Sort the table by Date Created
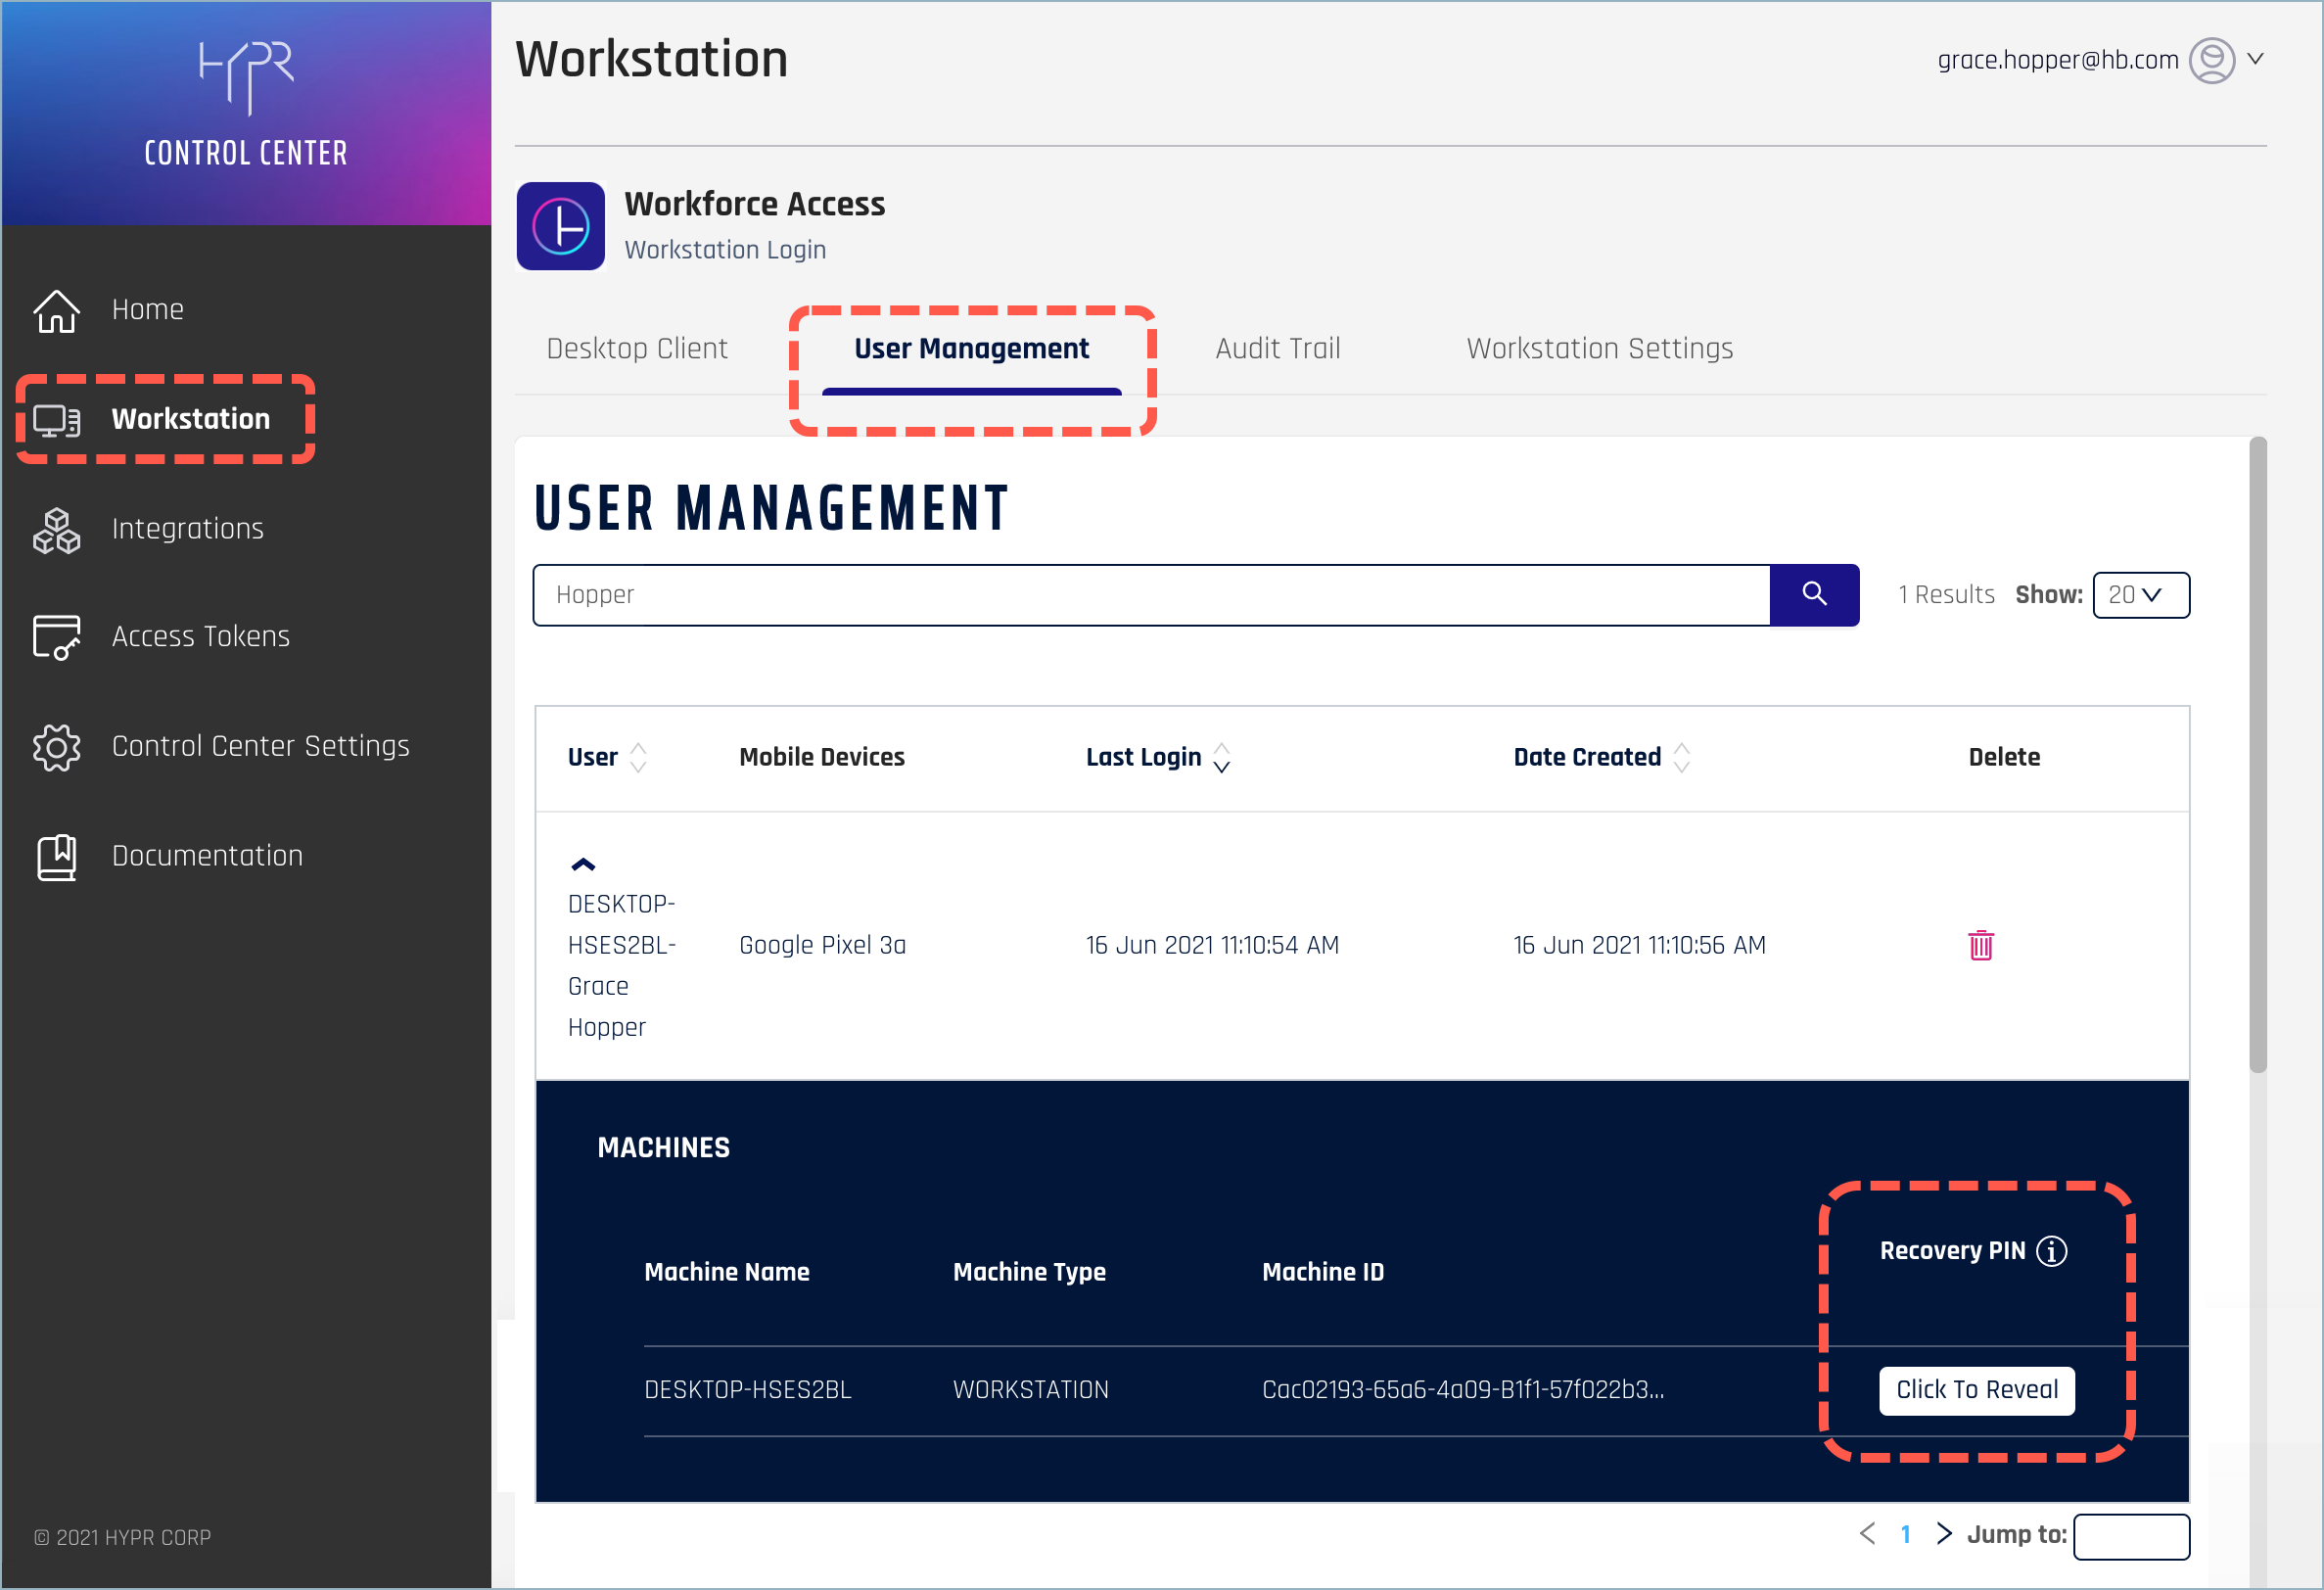2324x1590 pixels. (x=1681, y=758)
